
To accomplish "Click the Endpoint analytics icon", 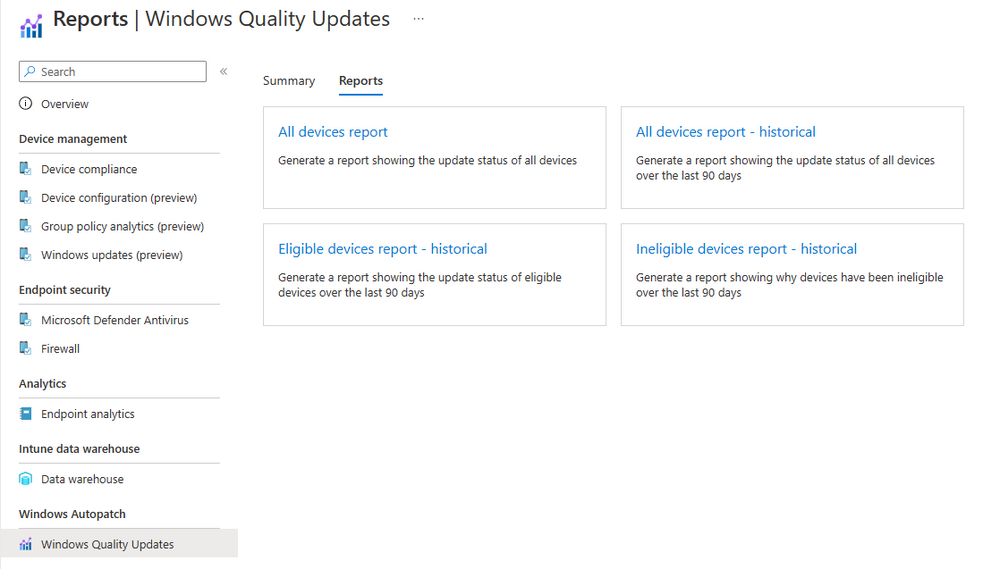I will tap(26, 413).
